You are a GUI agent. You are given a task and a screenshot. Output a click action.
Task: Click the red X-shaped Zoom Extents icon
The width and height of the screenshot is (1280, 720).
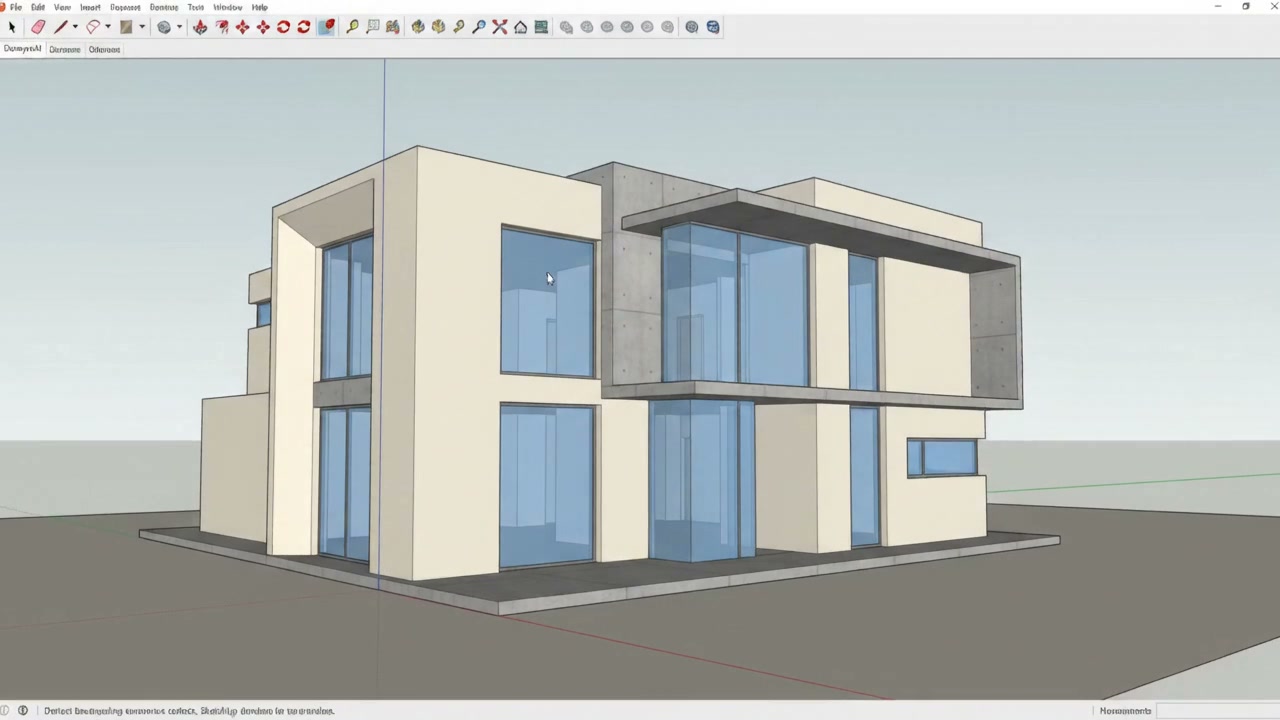[x=500, y=27]
